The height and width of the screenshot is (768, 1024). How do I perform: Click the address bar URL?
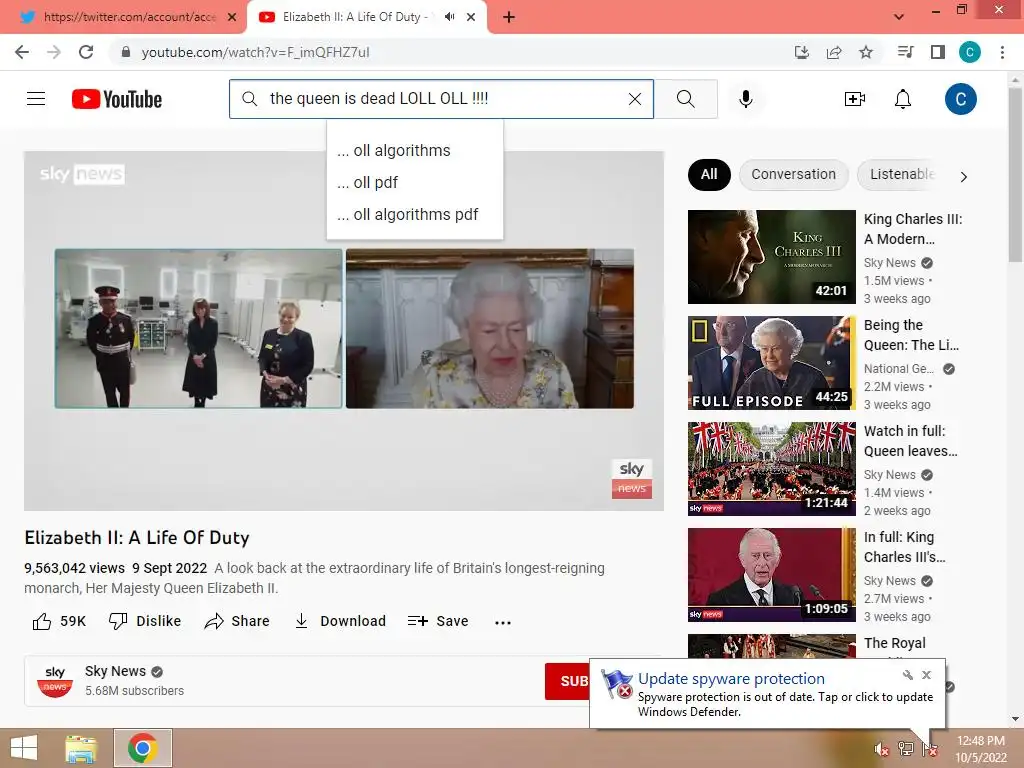point(255,52)
